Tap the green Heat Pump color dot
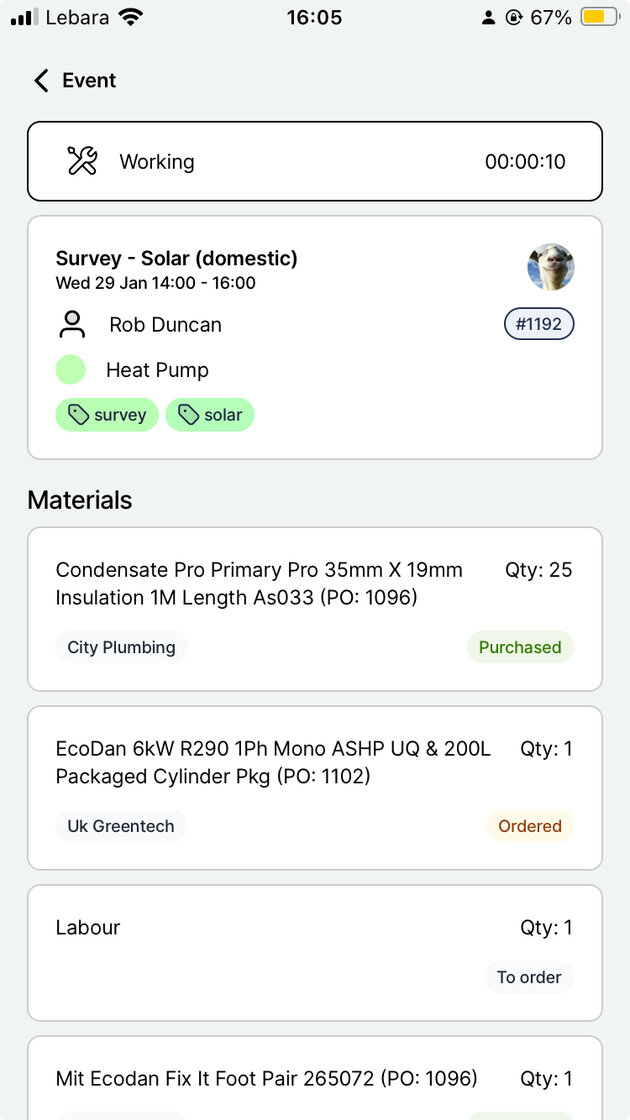This screenshot has width=630, height=1120. click(x=71, y=370)
